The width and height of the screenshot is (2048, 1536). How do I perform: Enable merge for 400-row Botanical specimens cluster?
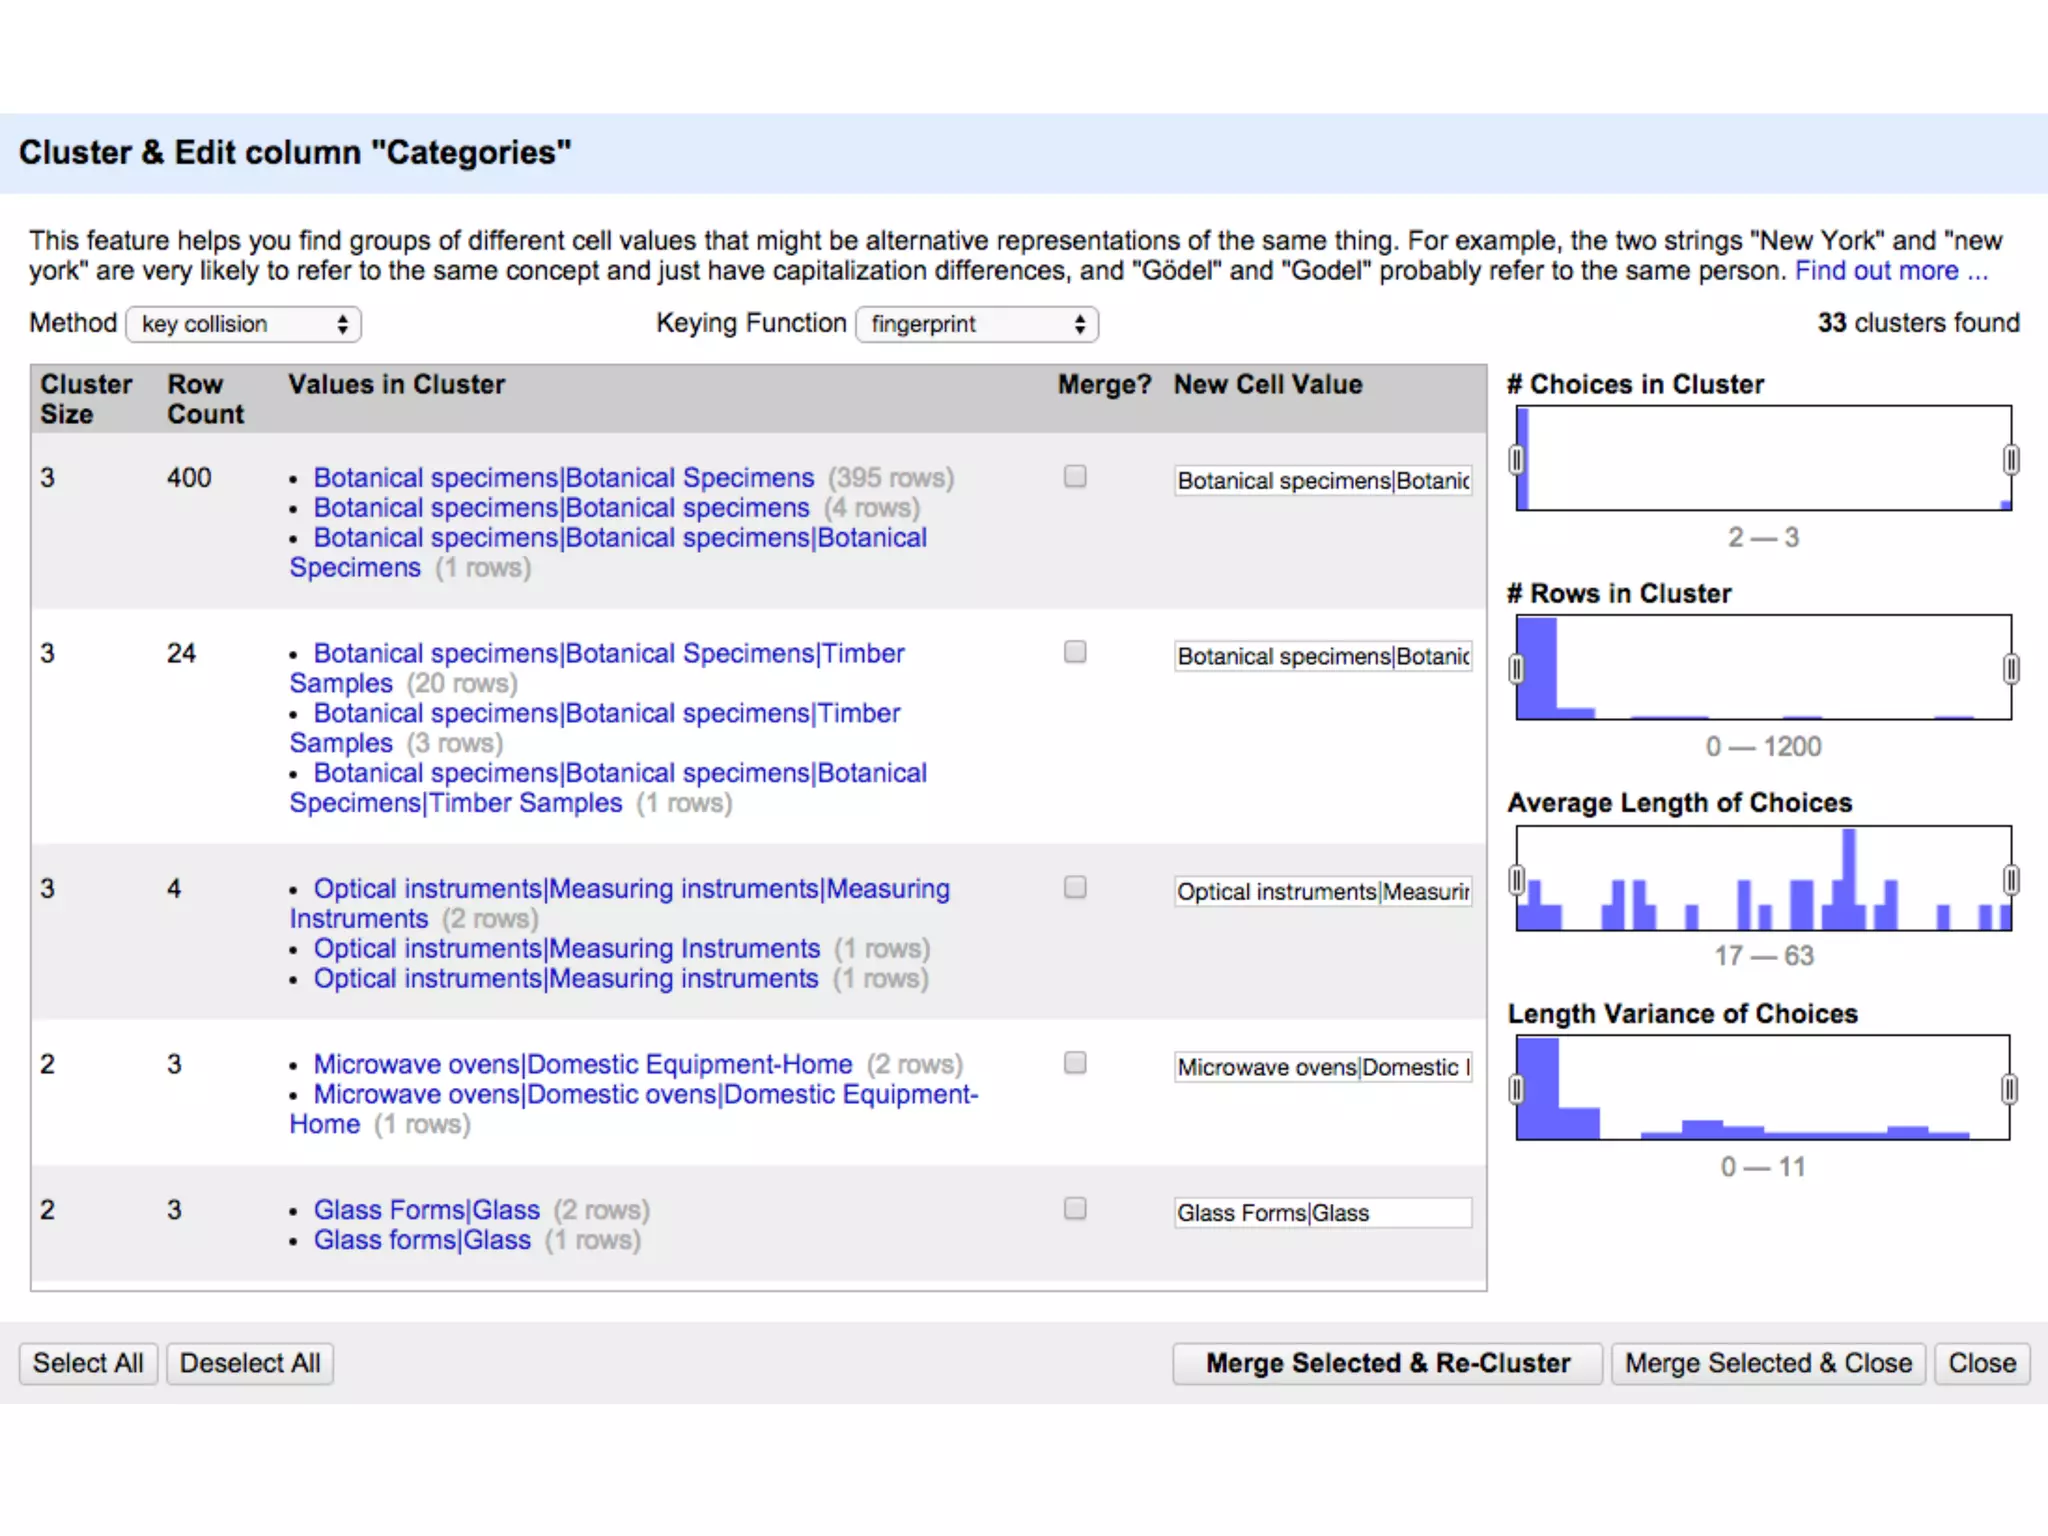click(1075, 477)
